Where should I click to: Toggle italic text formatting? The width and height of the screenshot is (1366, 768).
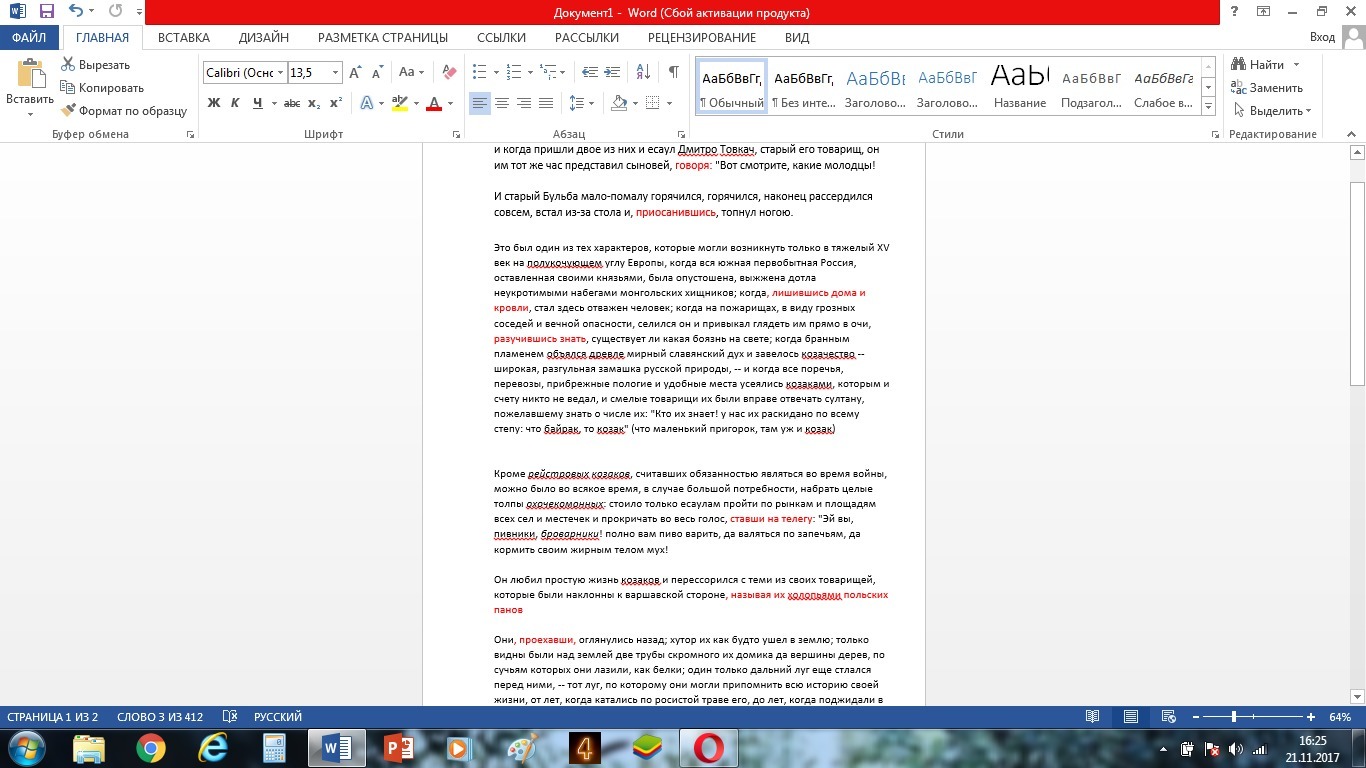coord(235,103)
